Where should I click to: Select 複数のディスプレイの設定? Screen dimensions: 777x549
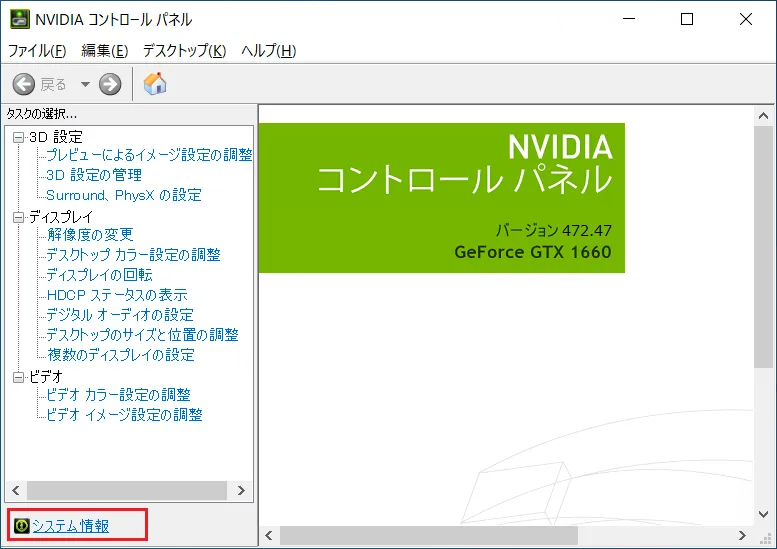(121, 355)
